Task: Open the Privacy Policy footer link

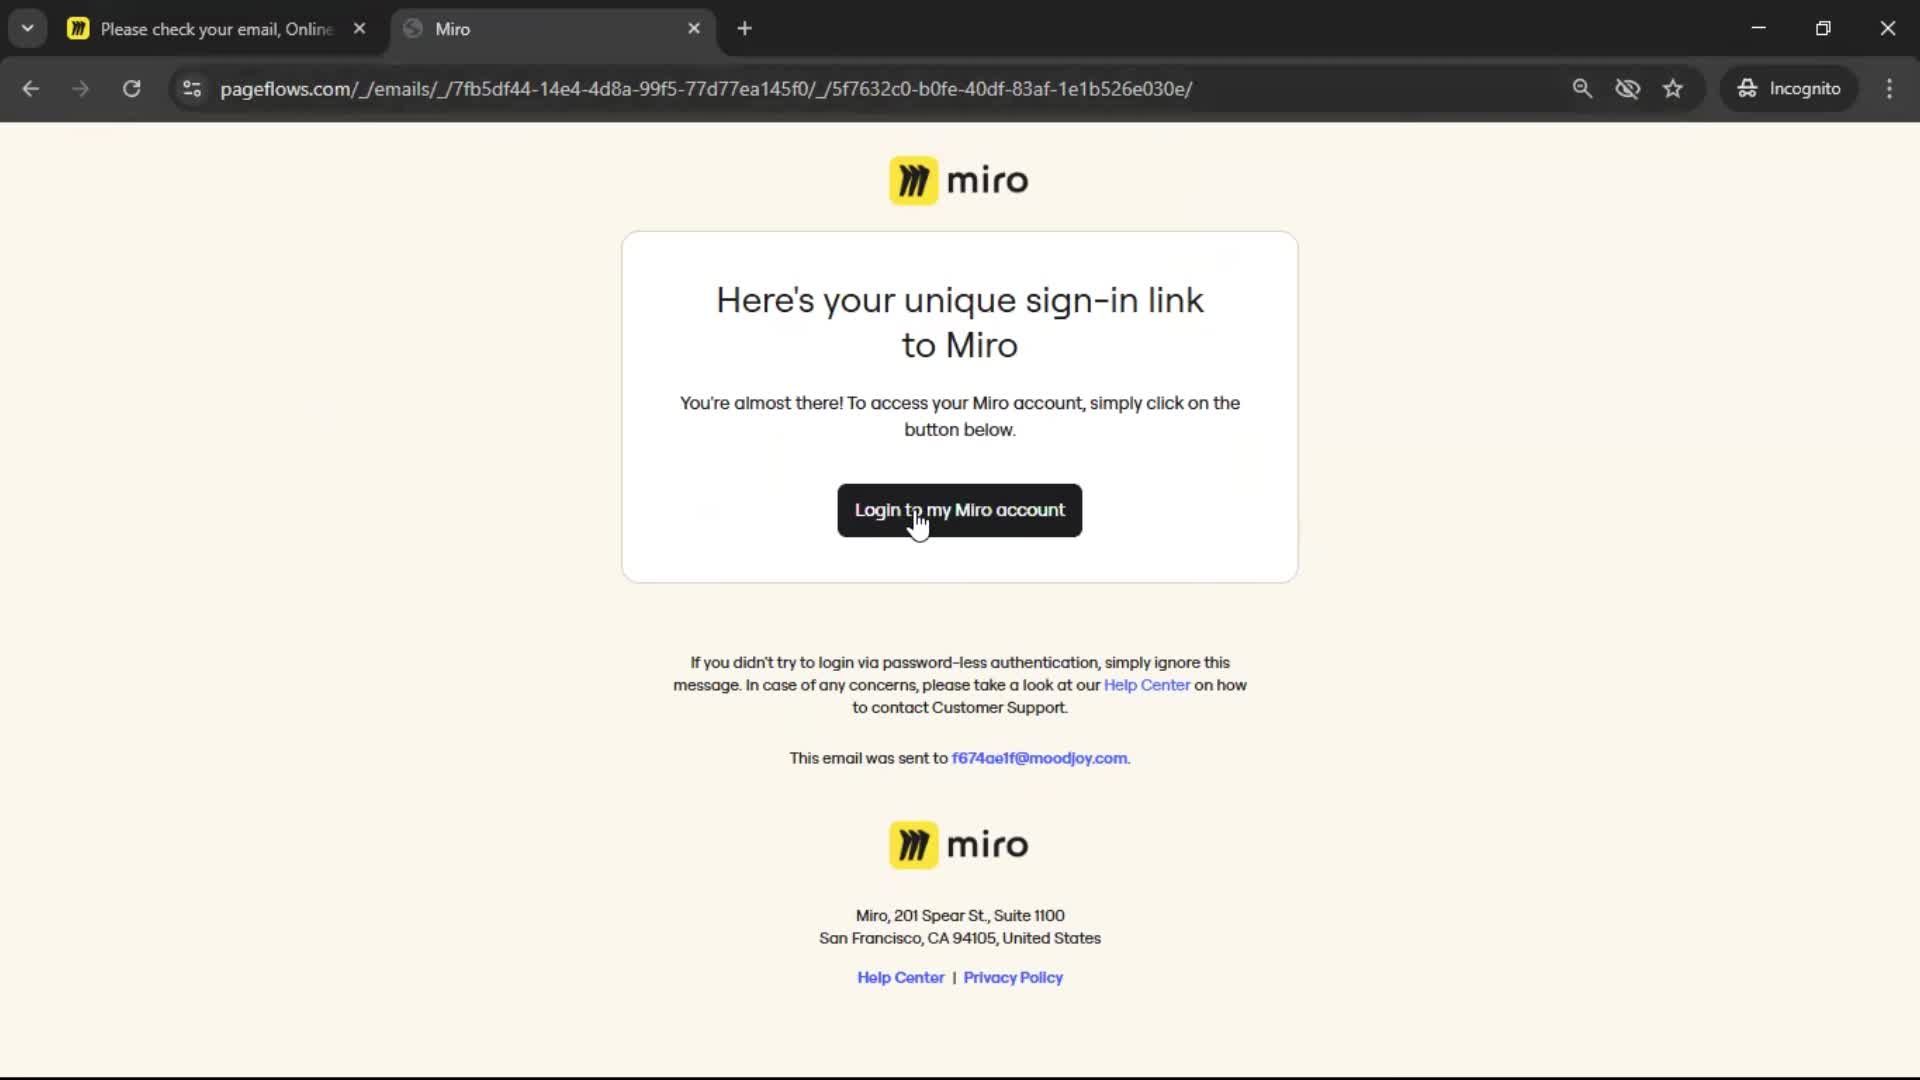Action: pyautogui.click(x=1013, y=977)
